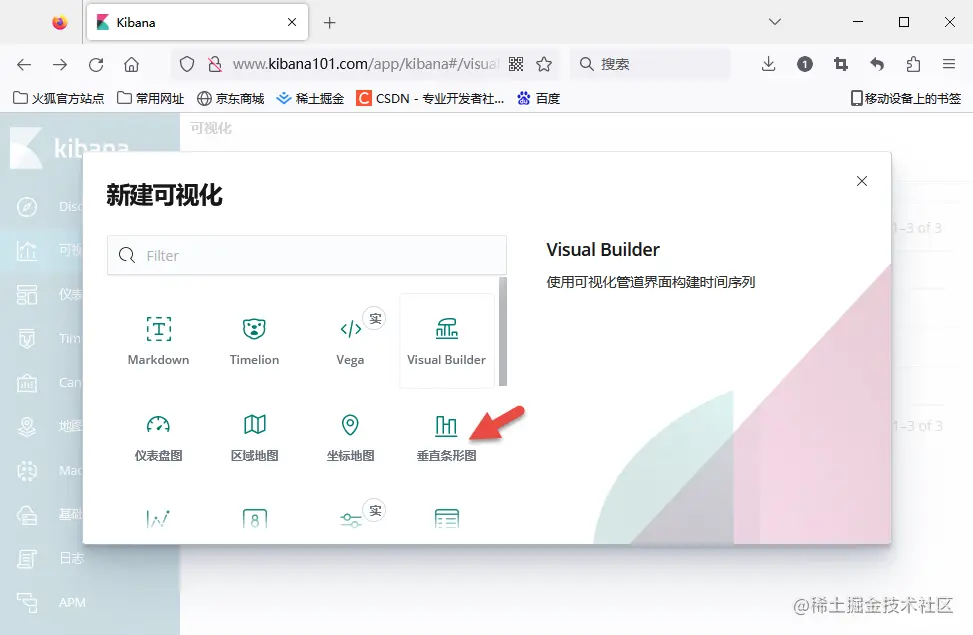Close the Kibana tab
This screenshot has height=635, width=973.
(x=292, y=22)
